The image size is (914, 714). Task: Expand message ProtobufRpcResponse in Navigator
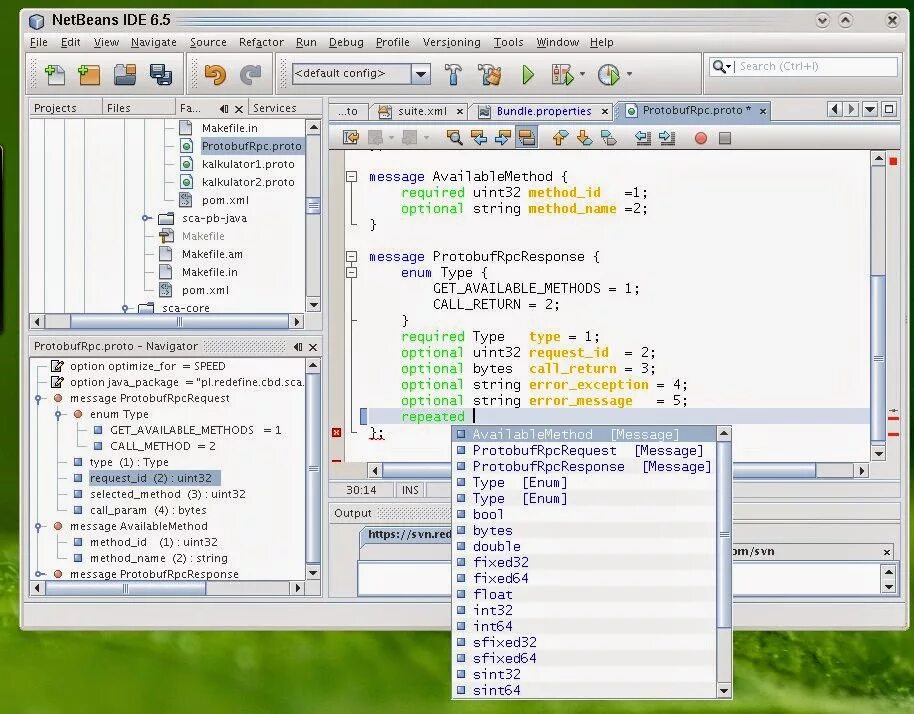point(38,574)
